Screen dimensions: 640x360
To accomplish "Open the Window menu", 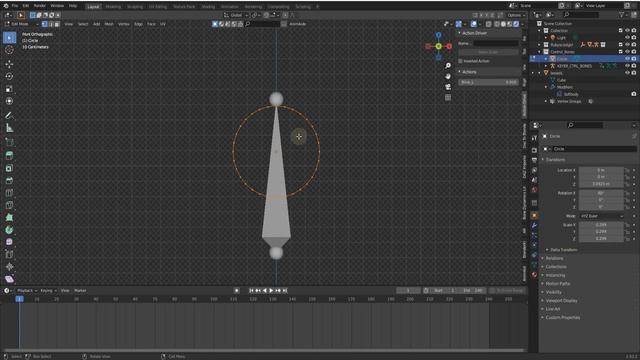I will tap(57, 6).
